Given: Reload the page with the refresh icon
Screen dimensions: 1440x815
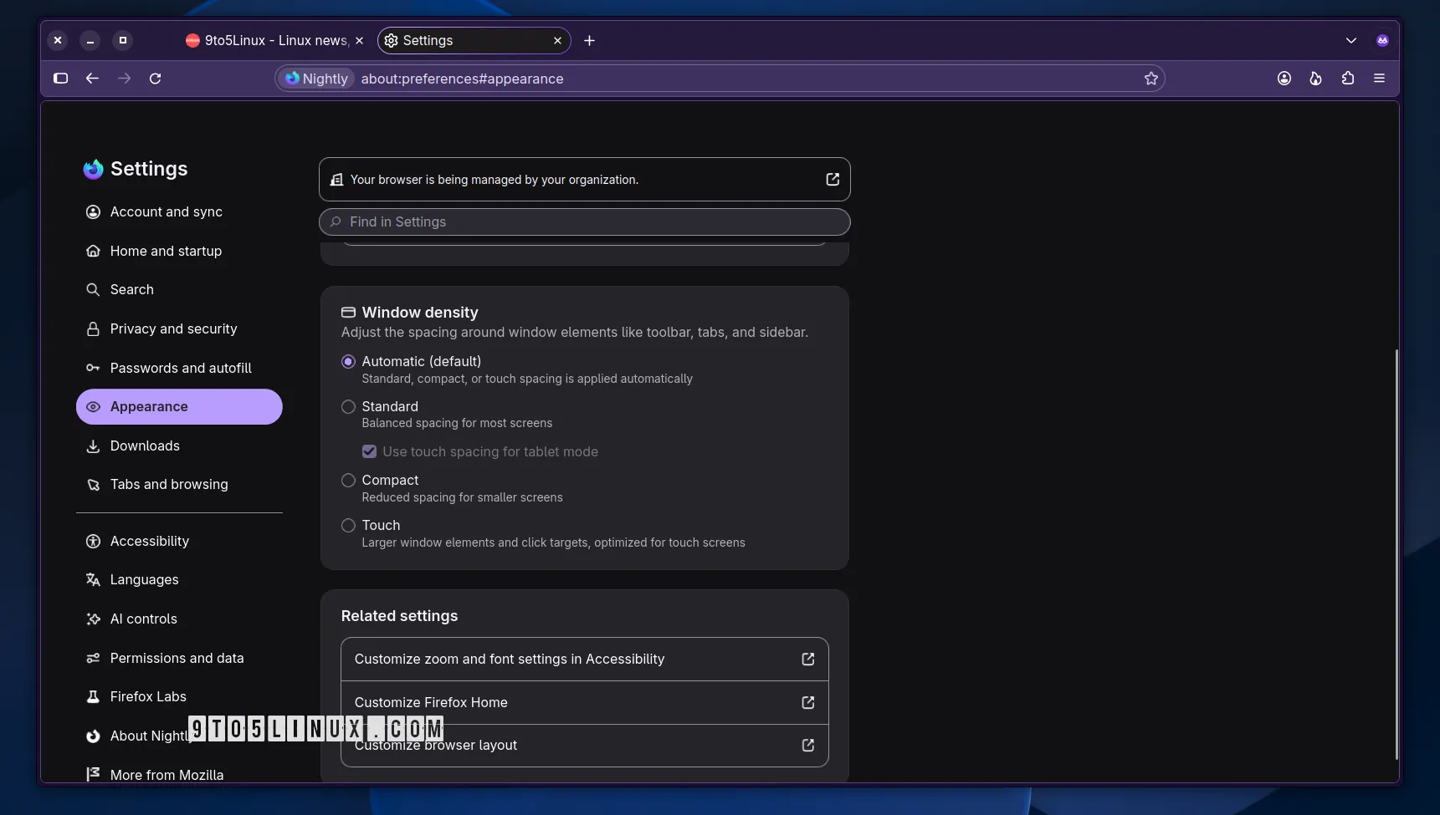Looking at the screenshot, I should (155, 78).
